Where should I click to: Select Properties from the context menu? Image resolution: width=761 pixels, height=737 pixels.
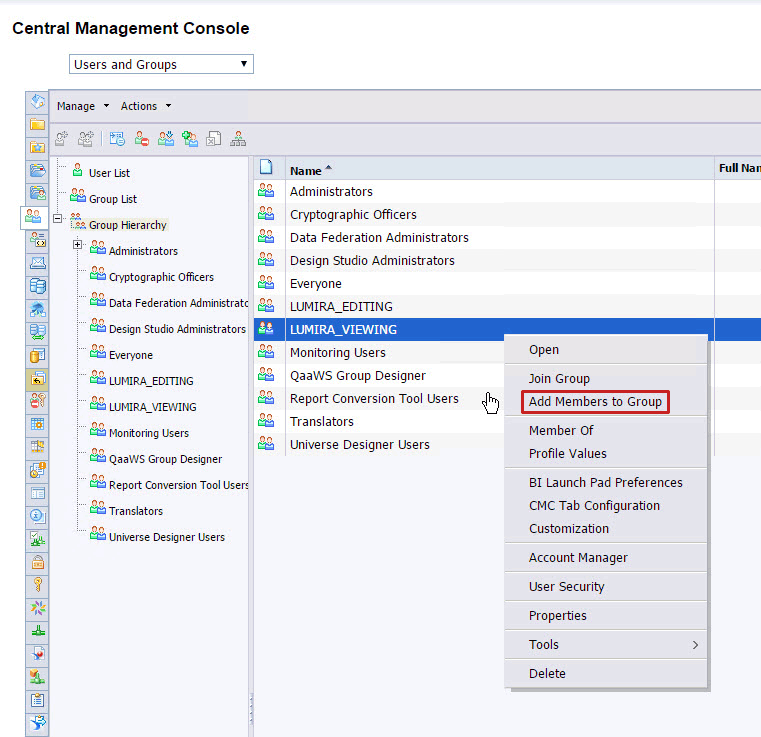point(557,616)
